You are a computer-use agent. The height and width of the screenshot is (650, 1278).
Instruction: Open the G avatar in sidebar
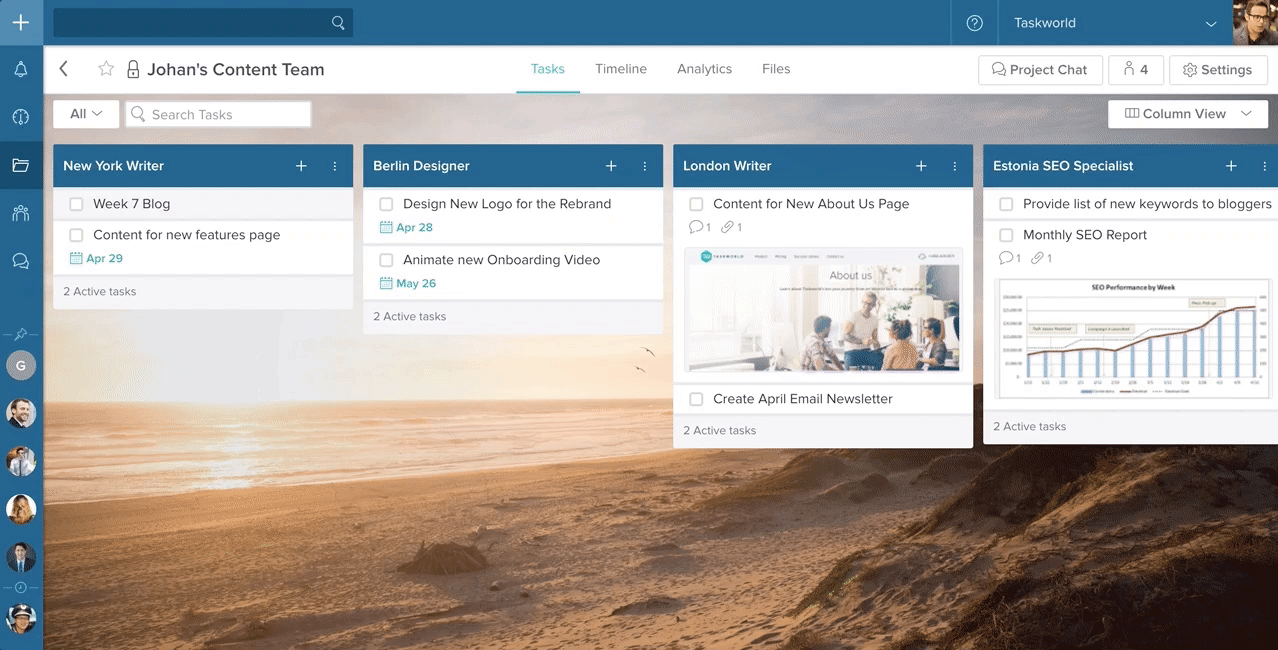click(x=21, y=364)
